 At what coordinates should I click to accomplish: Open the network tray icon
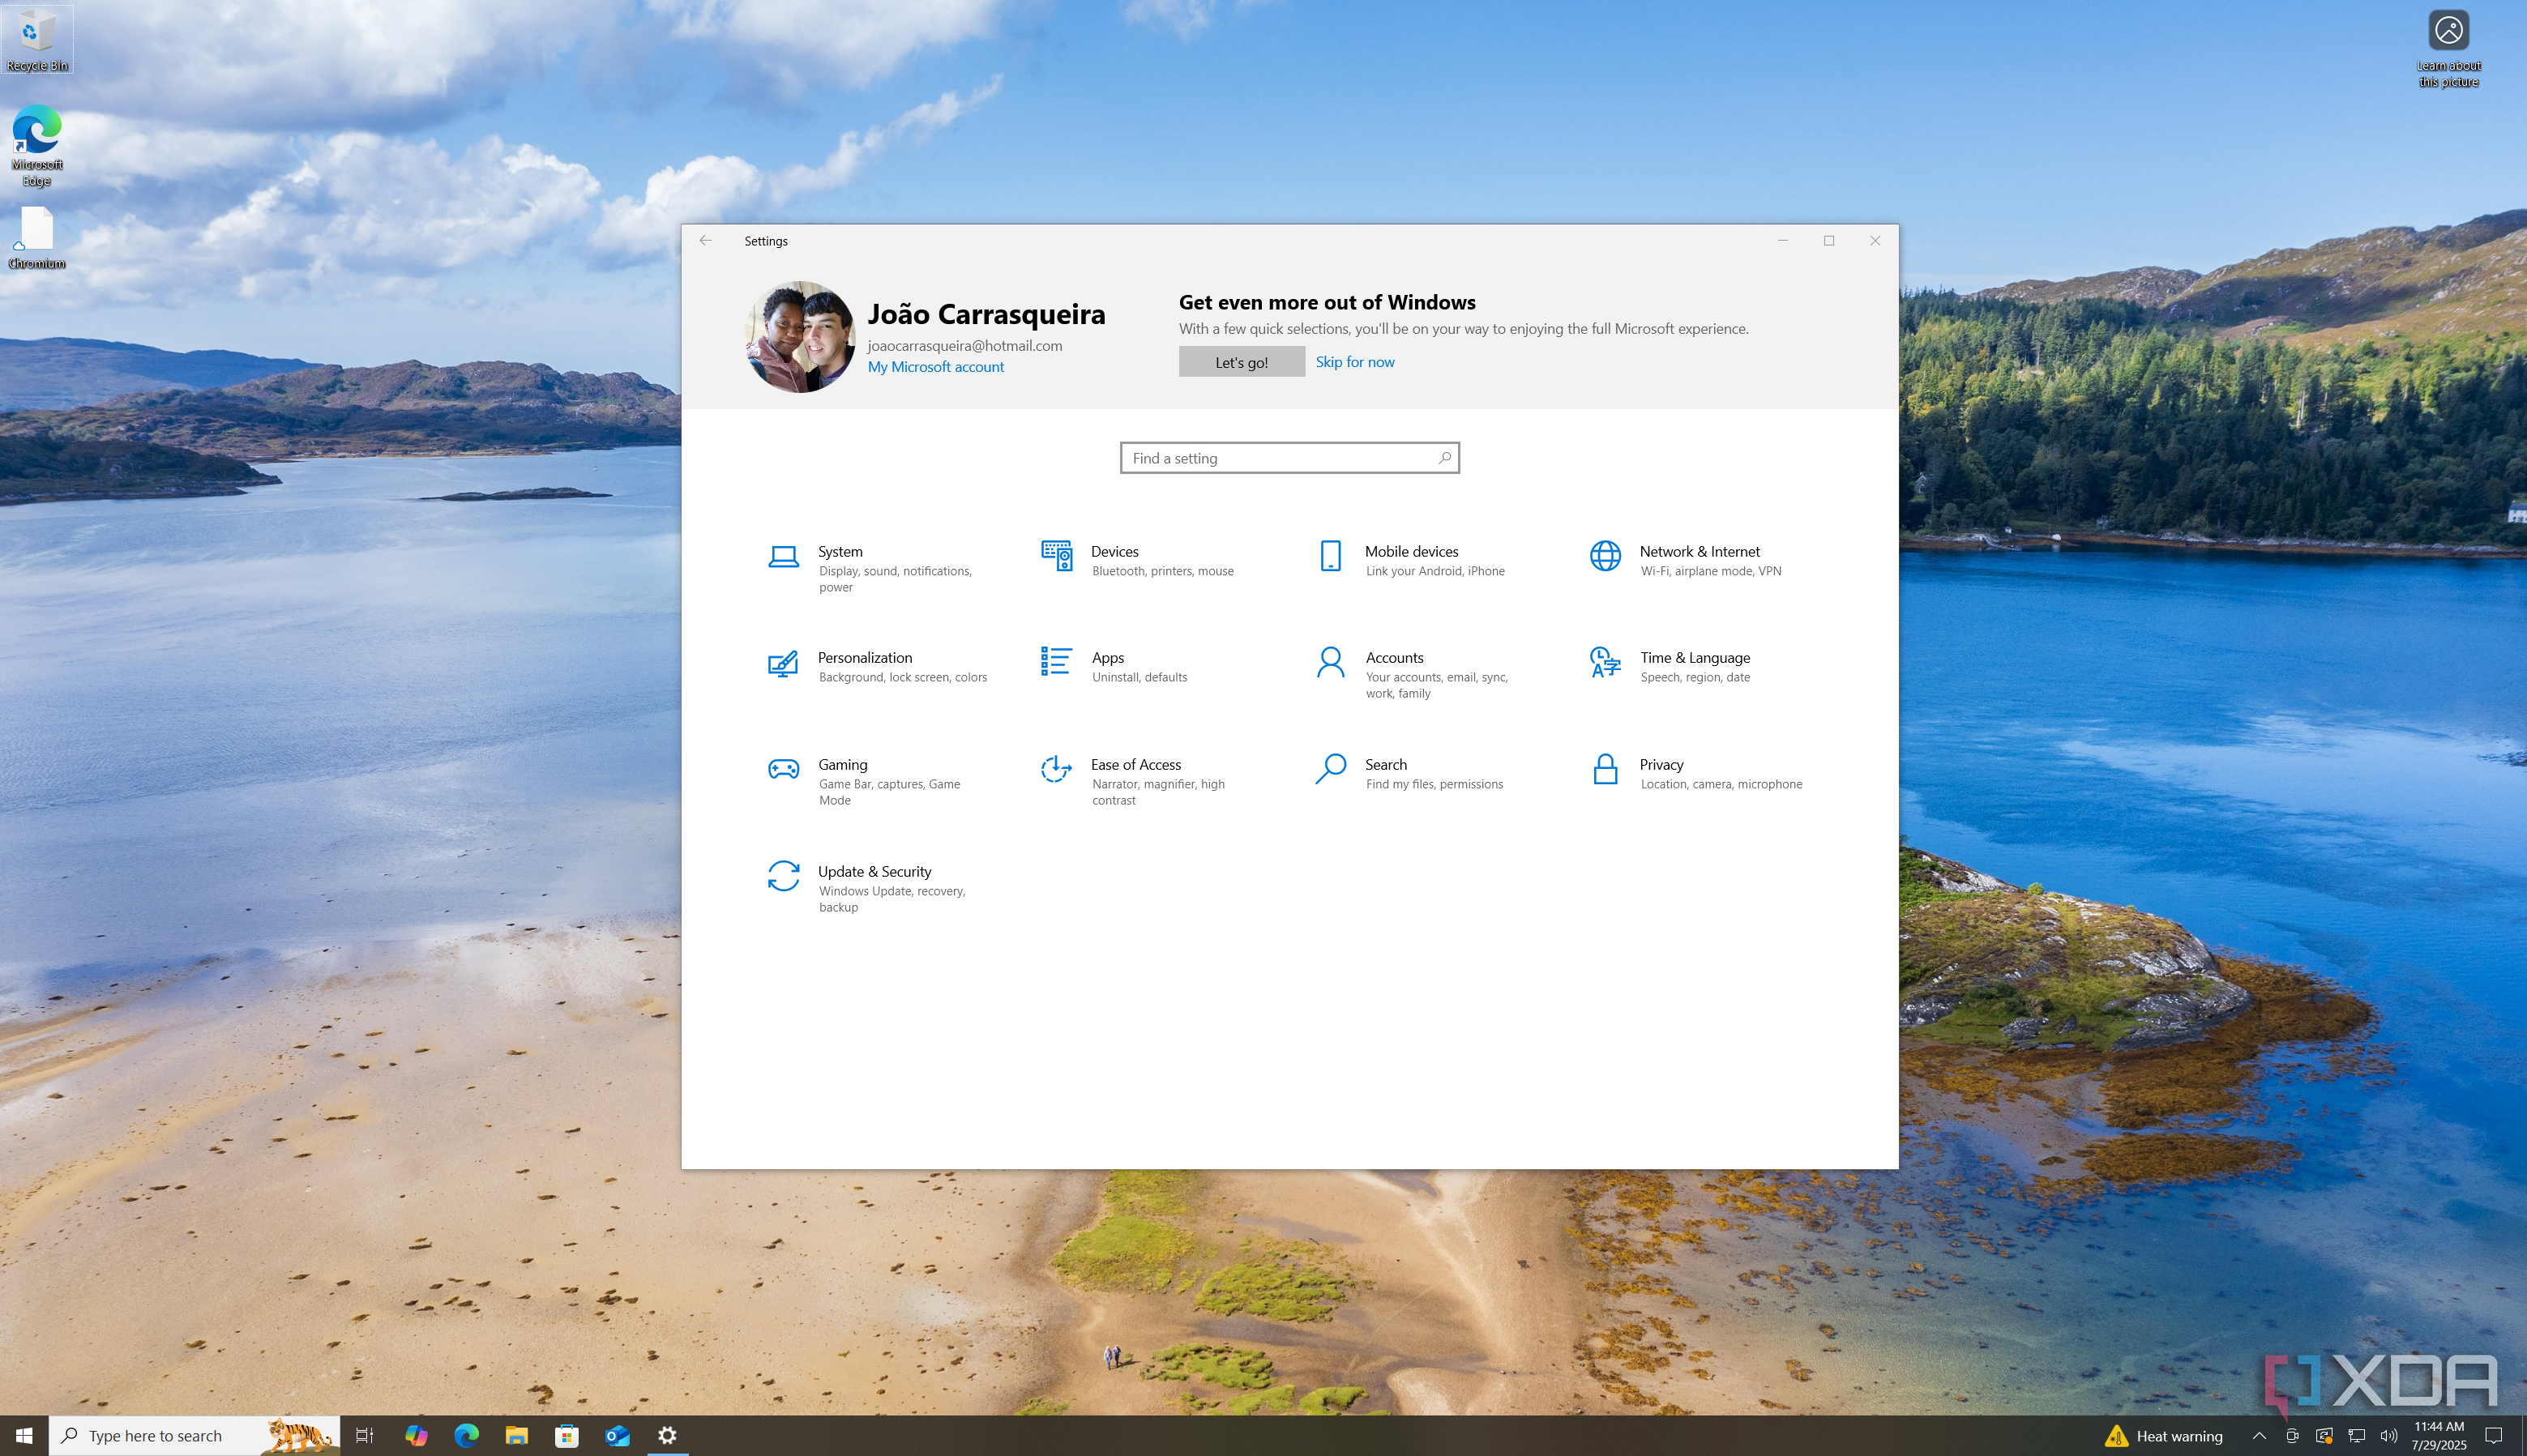(x=2356, y=1436)
